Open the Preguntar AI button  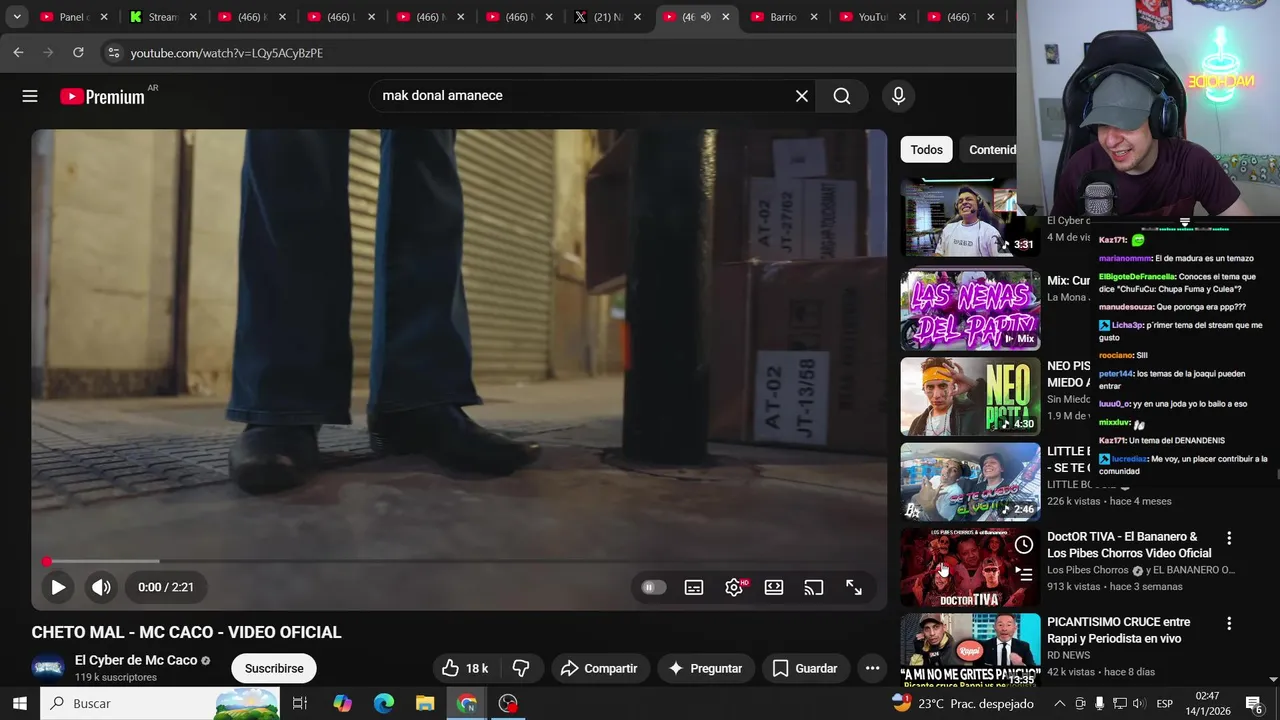point(705,668)
